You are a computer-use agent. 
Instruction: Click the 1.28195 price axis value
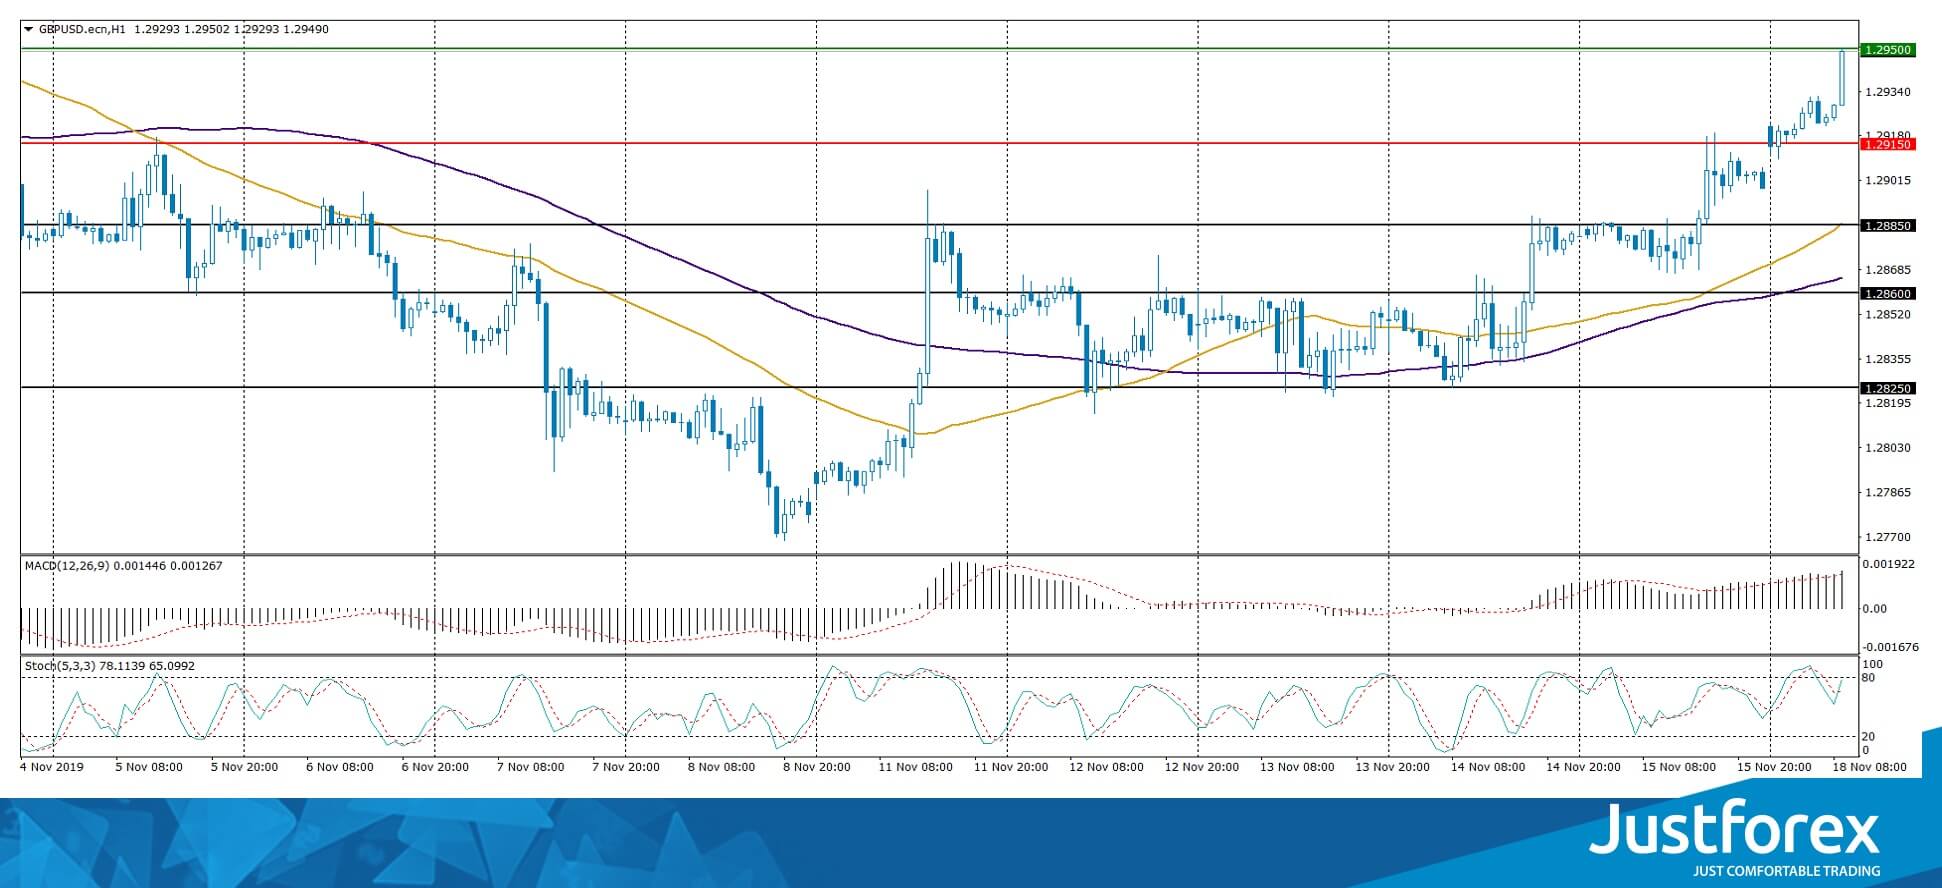point(1886,403)
